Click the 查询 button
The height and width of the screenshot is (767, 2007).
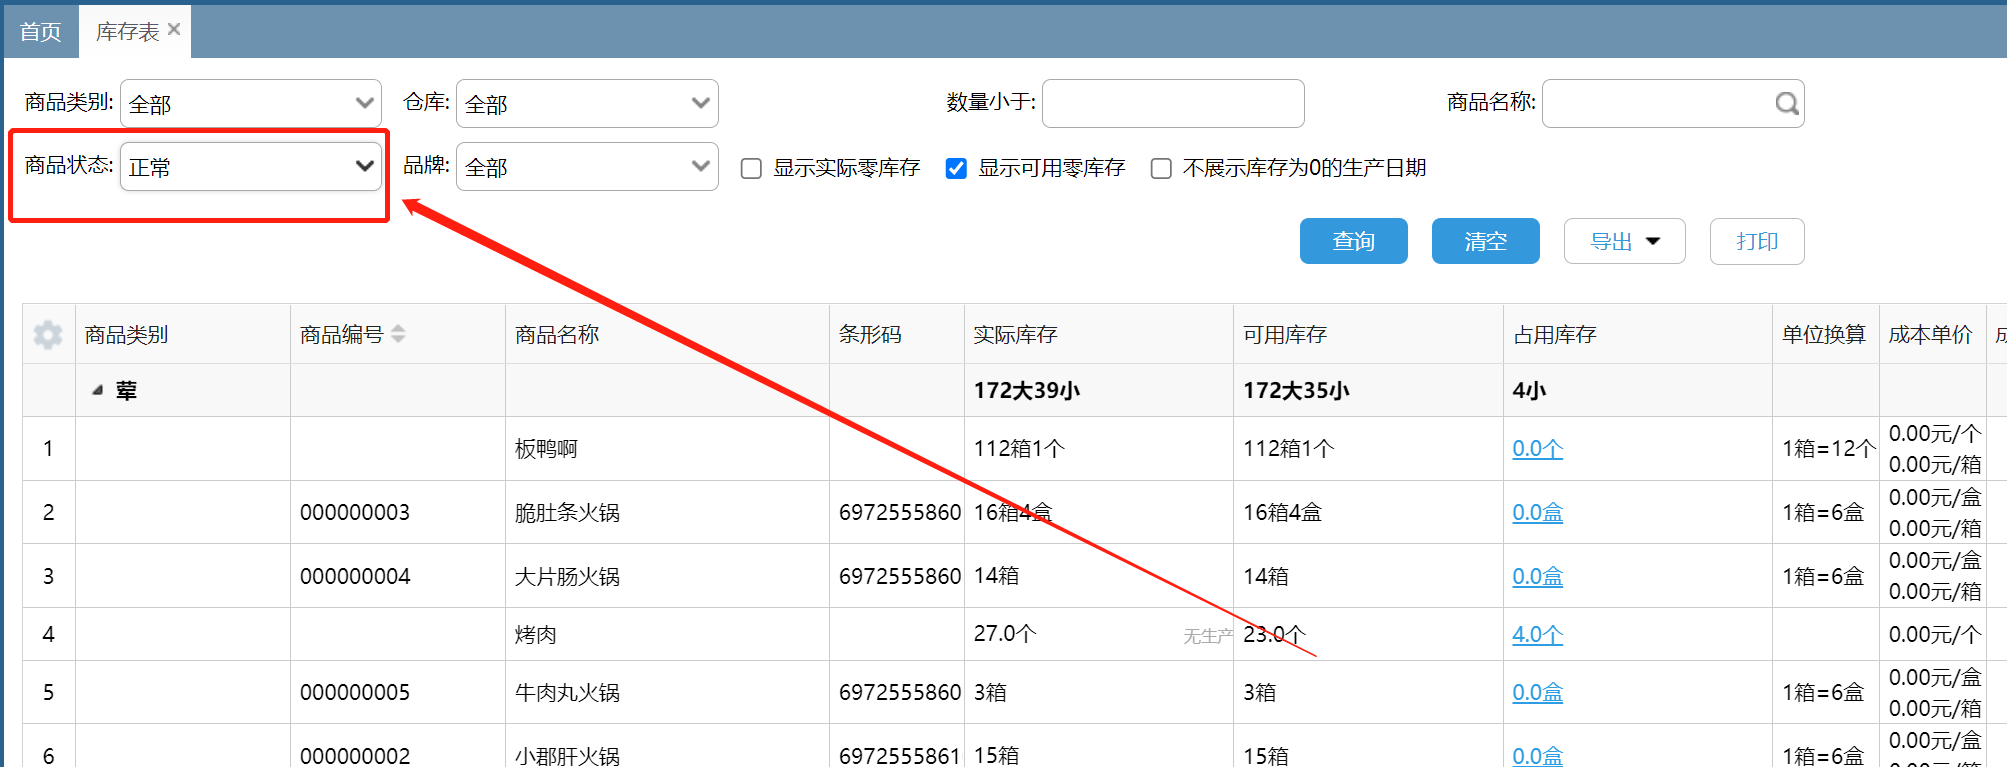[x=1353, y=241]
